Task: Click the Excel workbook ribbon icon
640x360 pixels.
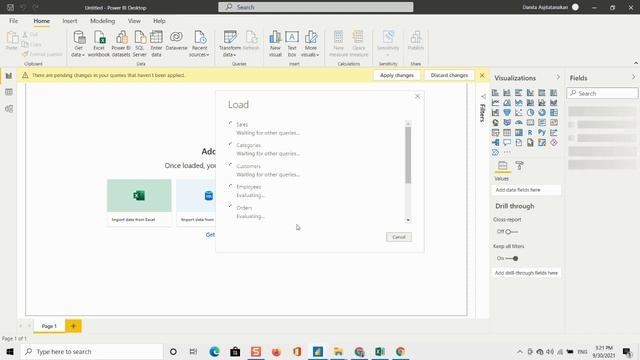Action: (x=99, y=44)
